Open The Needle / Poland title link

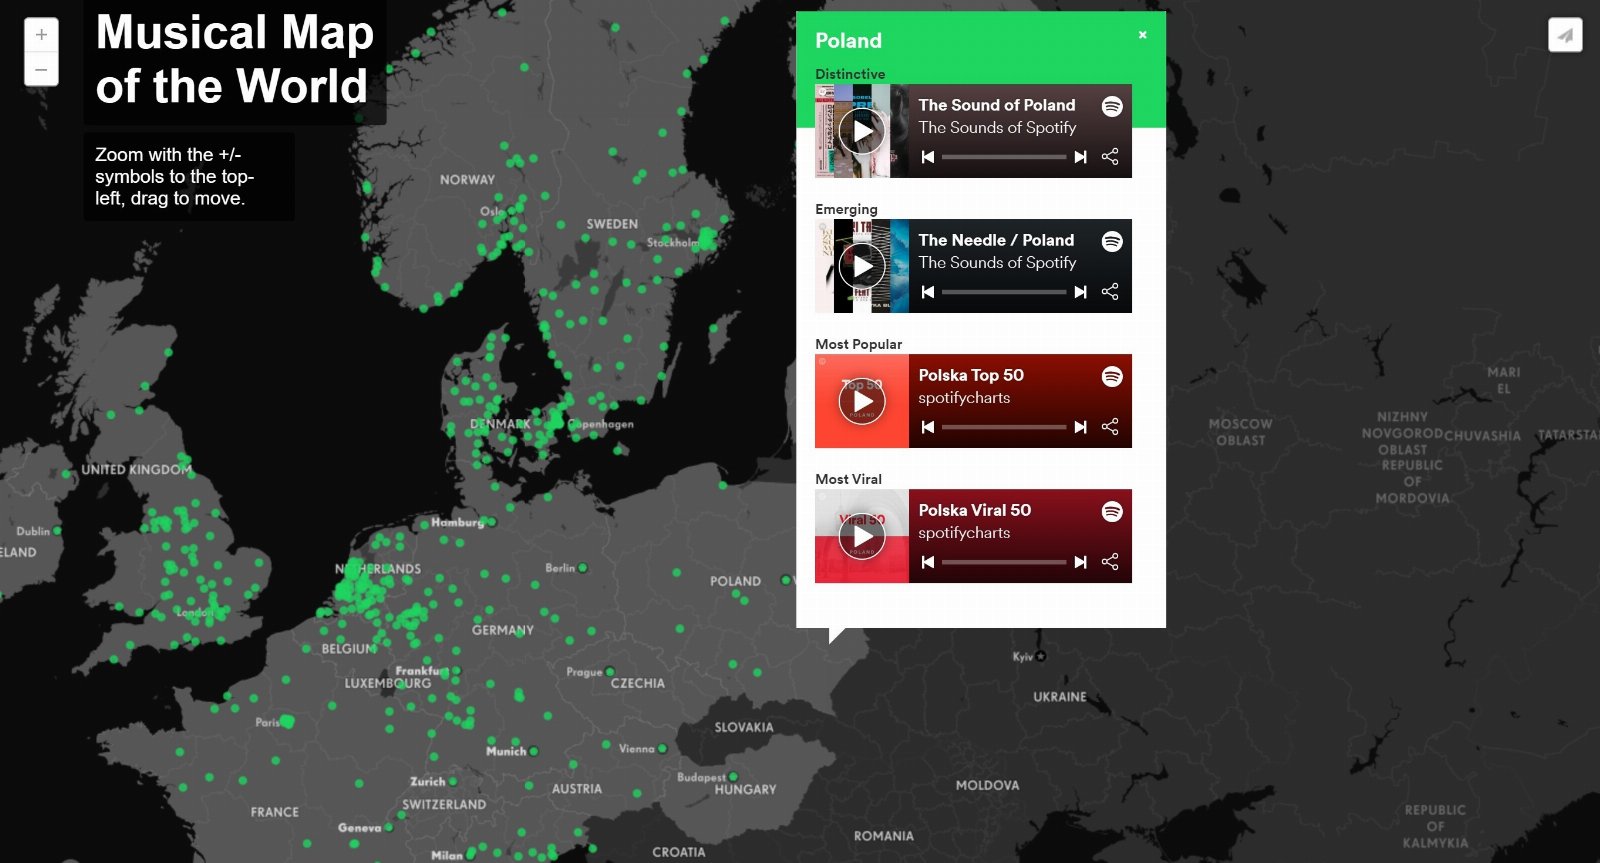[x=996, y=240]
